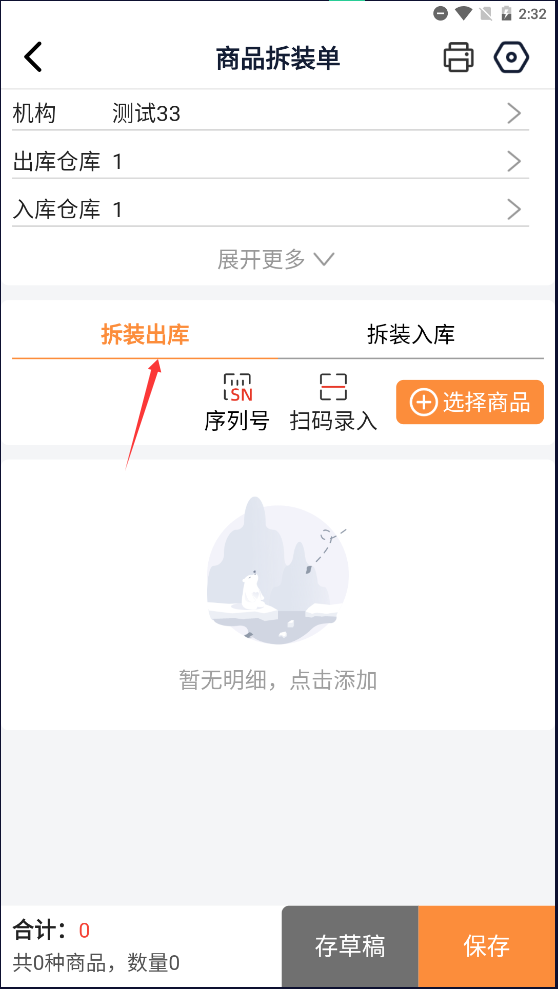Tap the Wi-Fi icon in status bar
The height and width of the screenshot is (989, 558).
click(464, 14)
